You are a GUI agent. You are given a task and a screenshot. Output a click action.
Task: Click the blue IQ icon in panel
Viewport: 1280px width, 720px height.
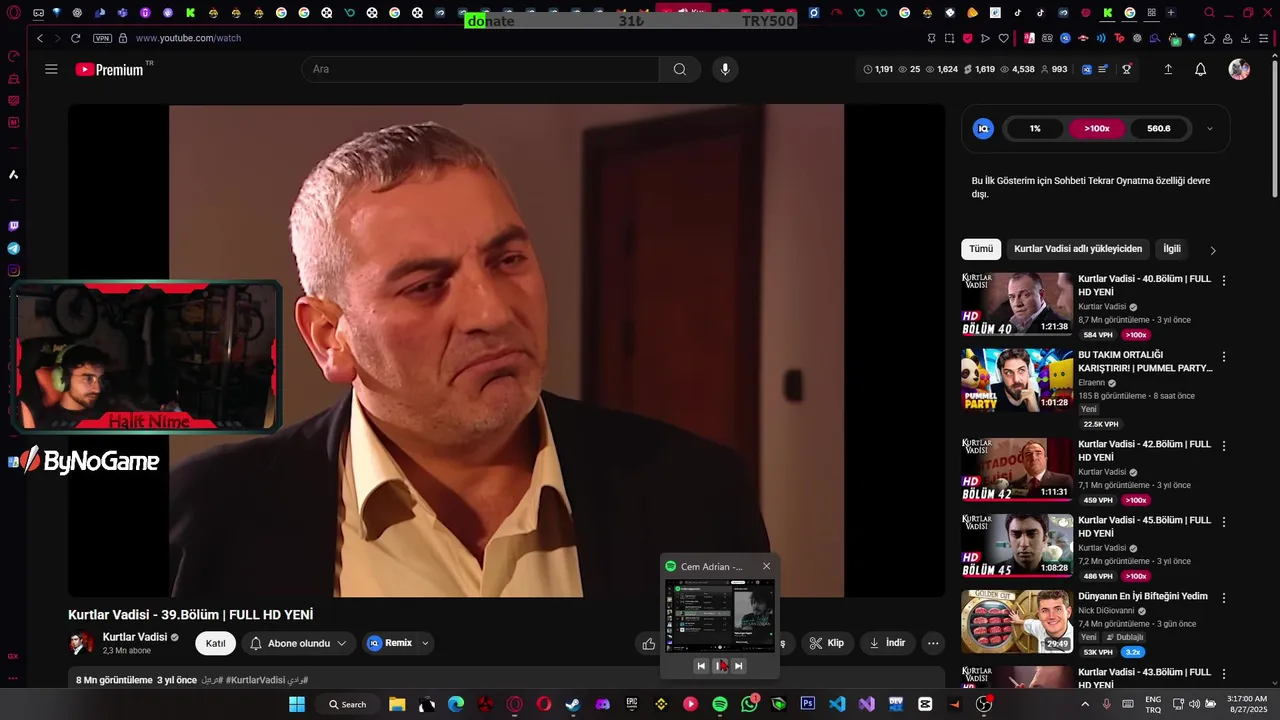click(x=983, y=128)
